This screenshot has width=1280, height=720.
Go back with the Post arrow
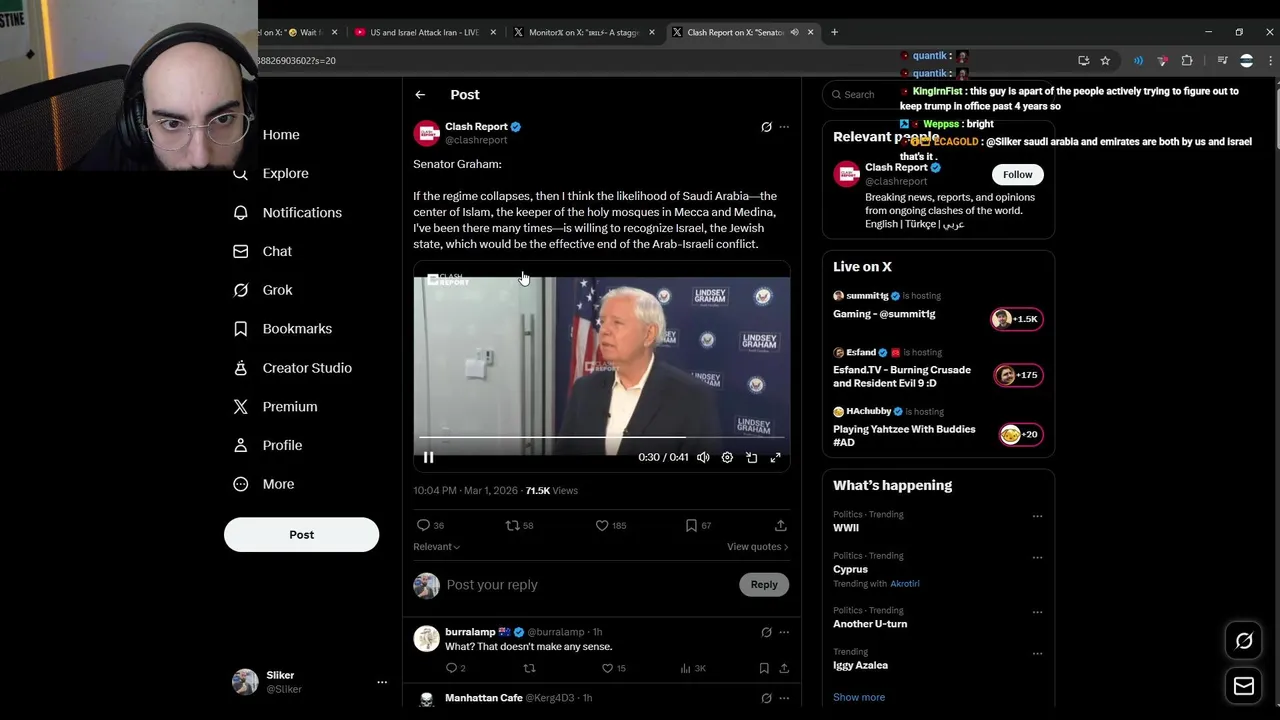(x=420, y=95)
